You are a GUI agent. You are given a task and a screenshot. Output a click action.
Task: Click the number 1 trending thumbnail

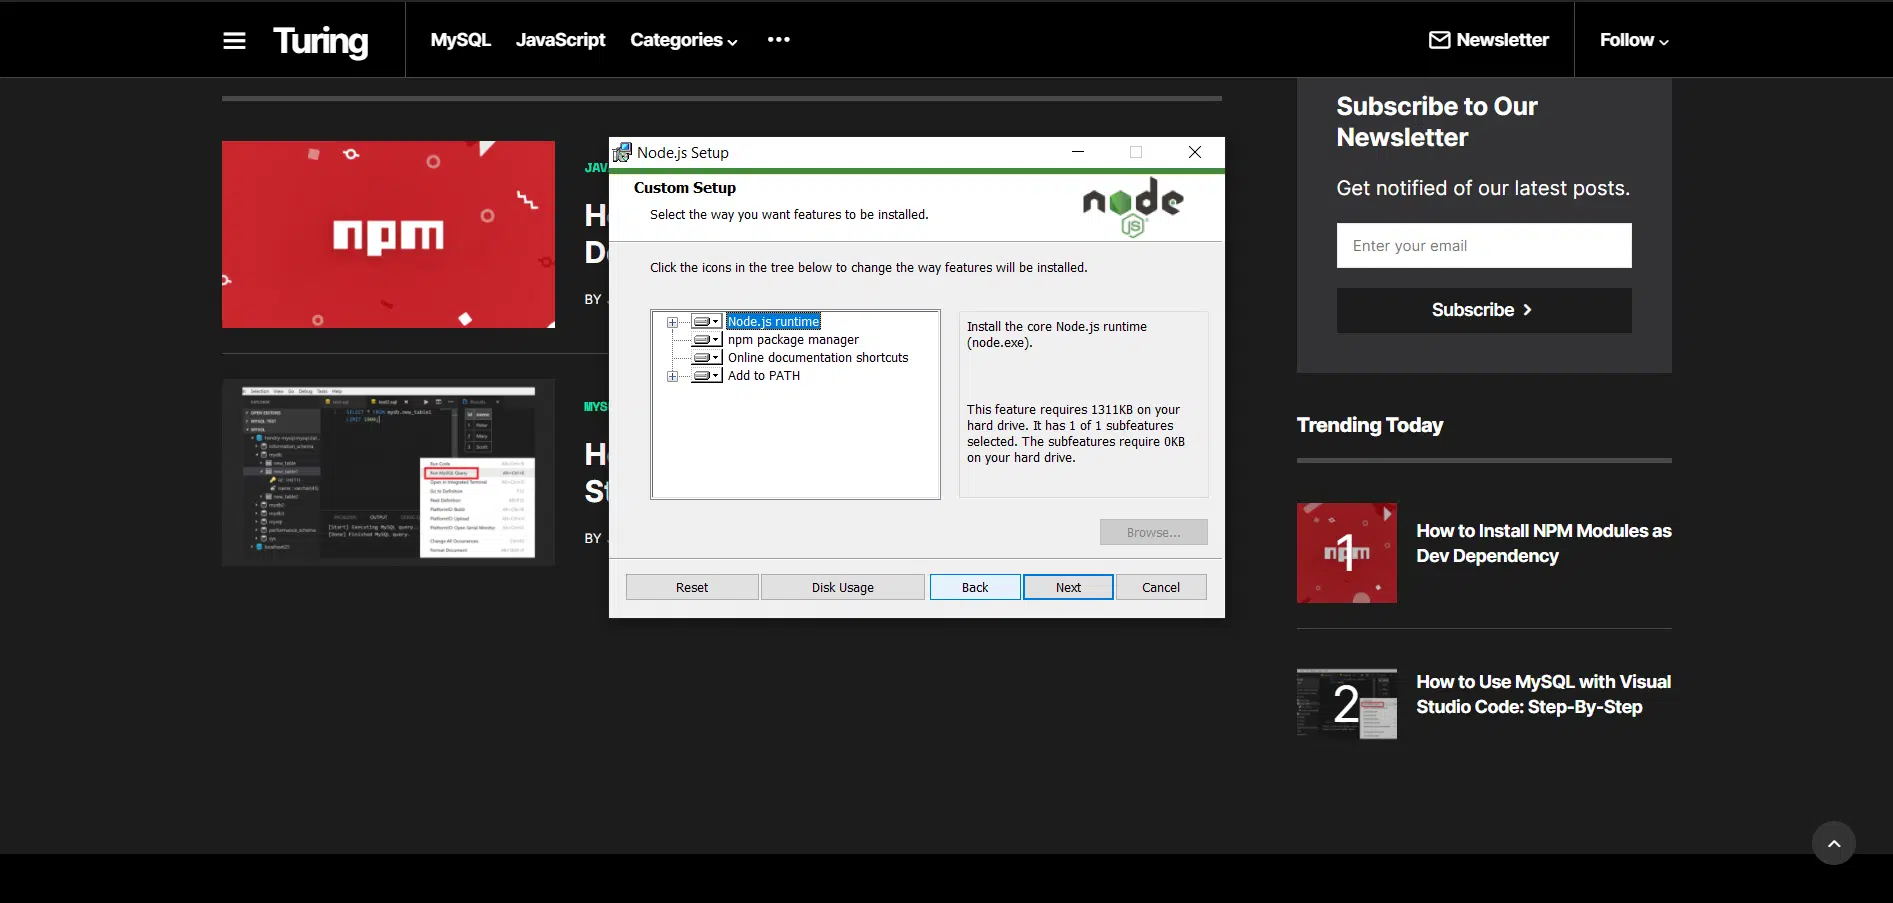[x=1346, y=553]
